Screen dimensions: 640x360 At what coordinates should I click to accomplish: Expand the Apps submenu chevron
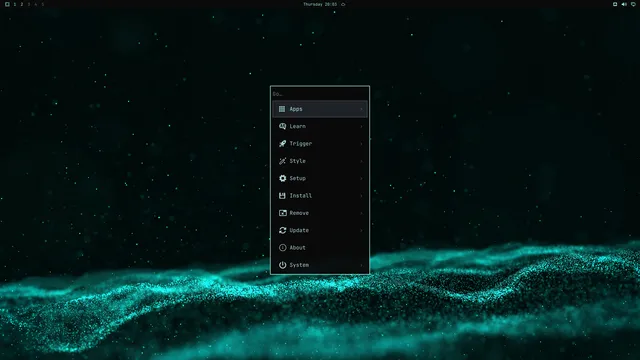361,109
